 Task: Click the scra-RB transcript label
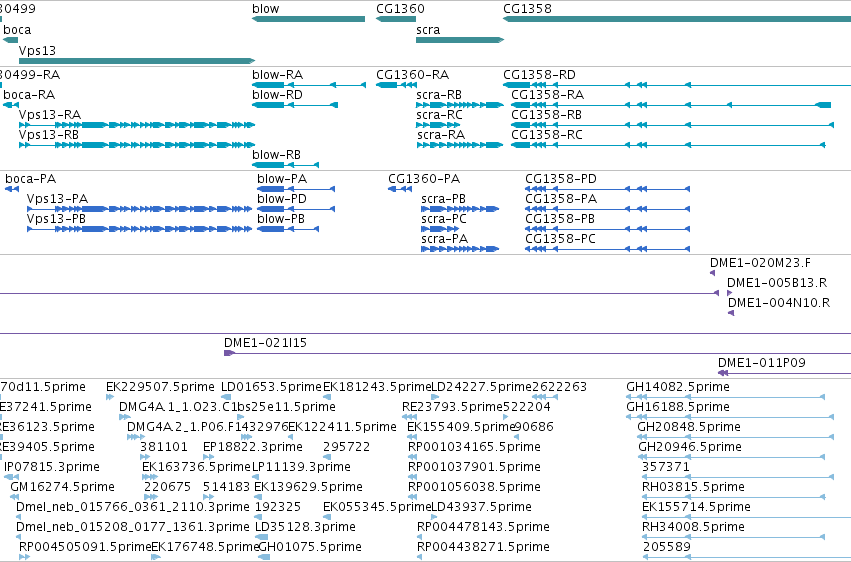(x=439, y=95)
